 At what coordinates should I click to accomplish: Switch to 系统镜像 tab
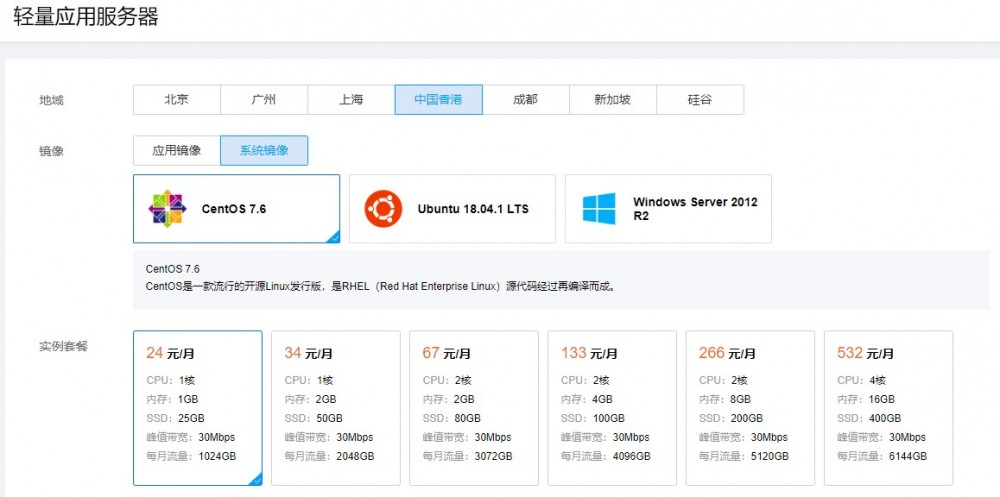(264, 151)
